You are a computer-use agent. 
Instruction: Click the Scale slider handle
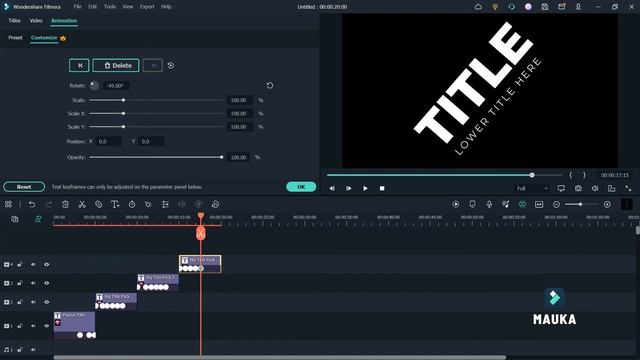123,100
